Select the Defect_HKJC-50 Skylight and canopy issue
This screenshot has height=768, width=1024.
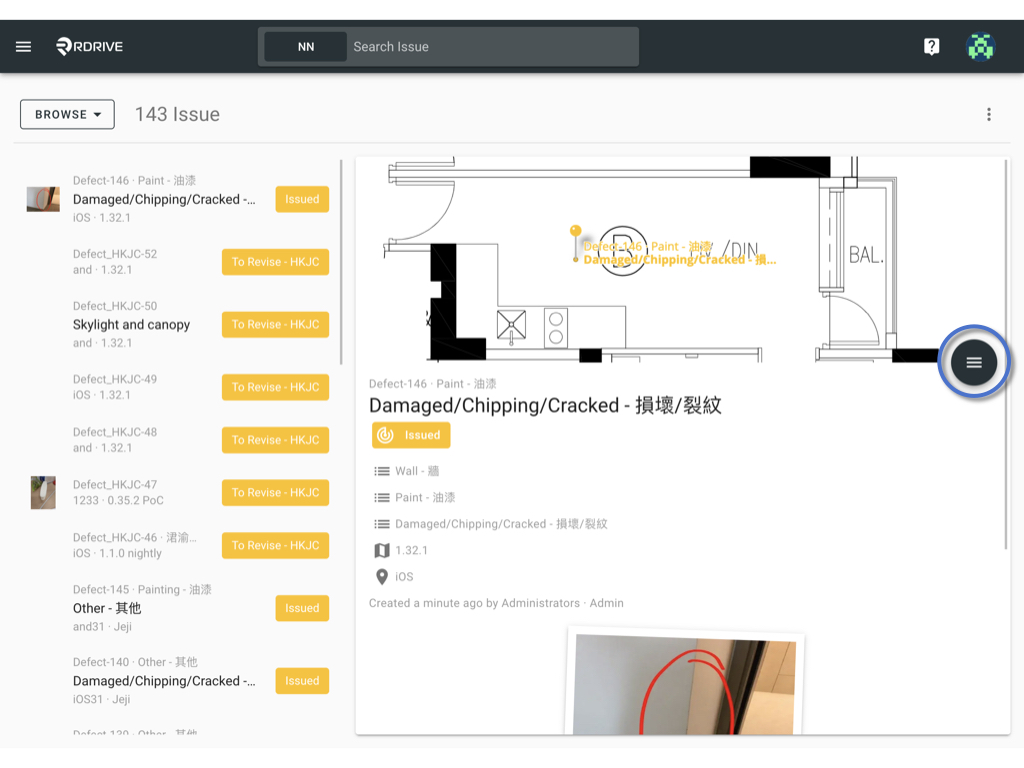coord(176,325)
